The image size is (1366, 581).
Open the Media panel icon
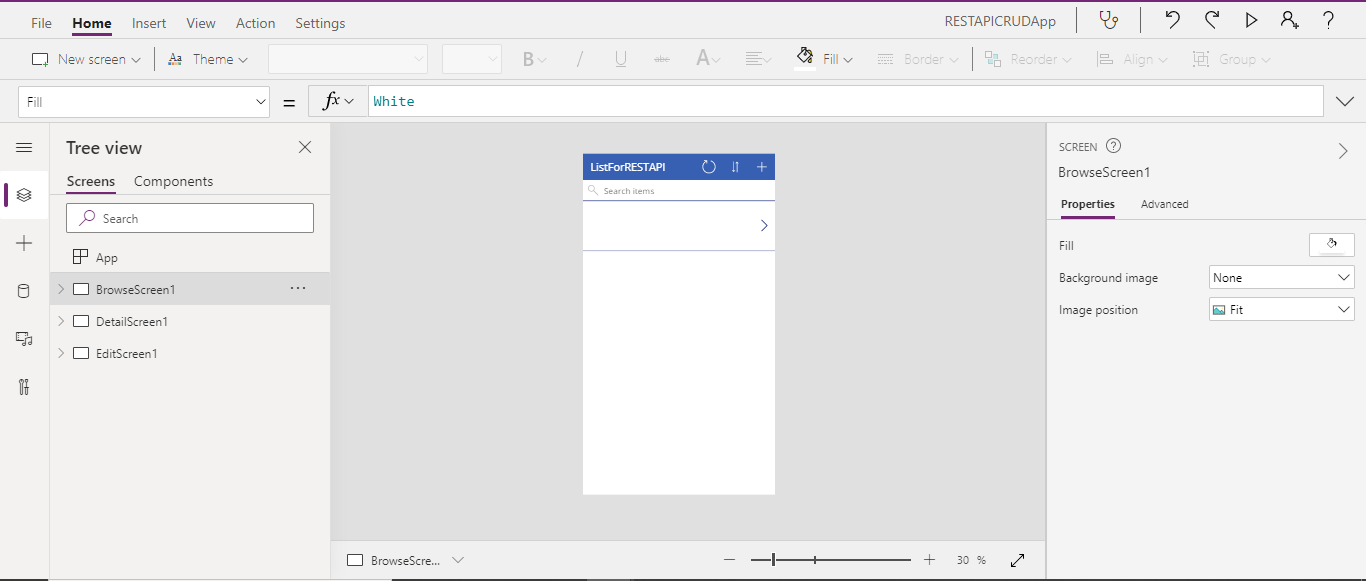click(24, 339)
